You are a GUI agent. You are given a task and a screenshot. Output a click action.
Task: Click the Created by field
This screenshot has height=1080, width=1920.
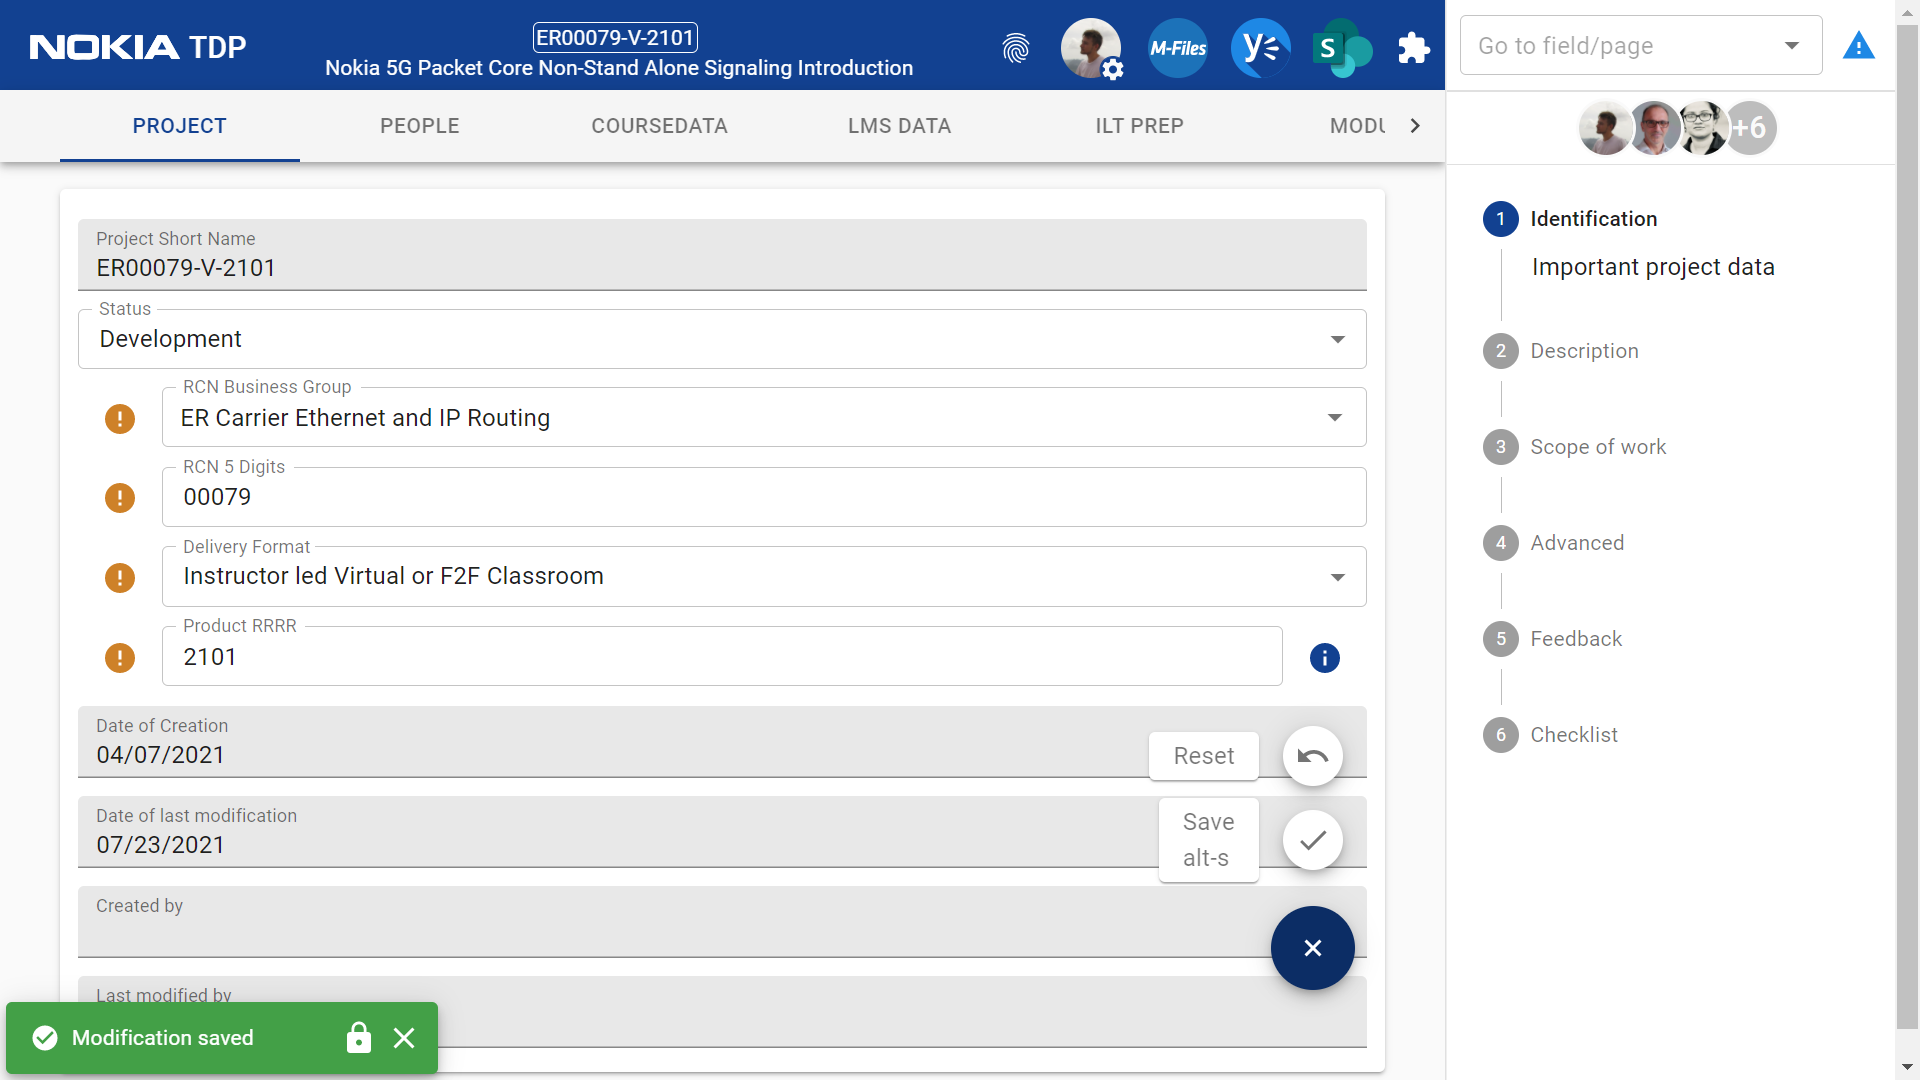[722, 922]
